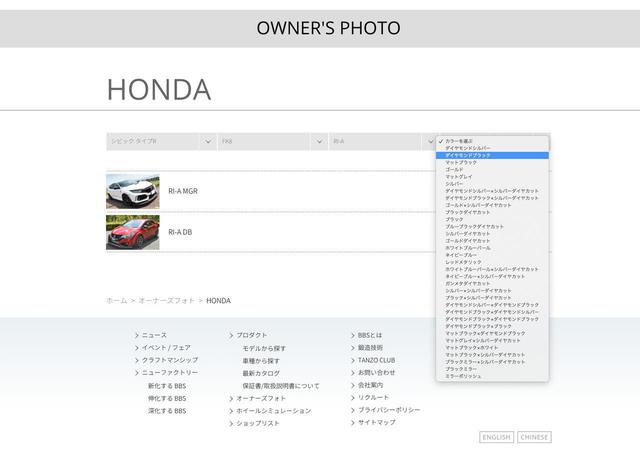Open 最新カタログ footer link

point(261,374)
